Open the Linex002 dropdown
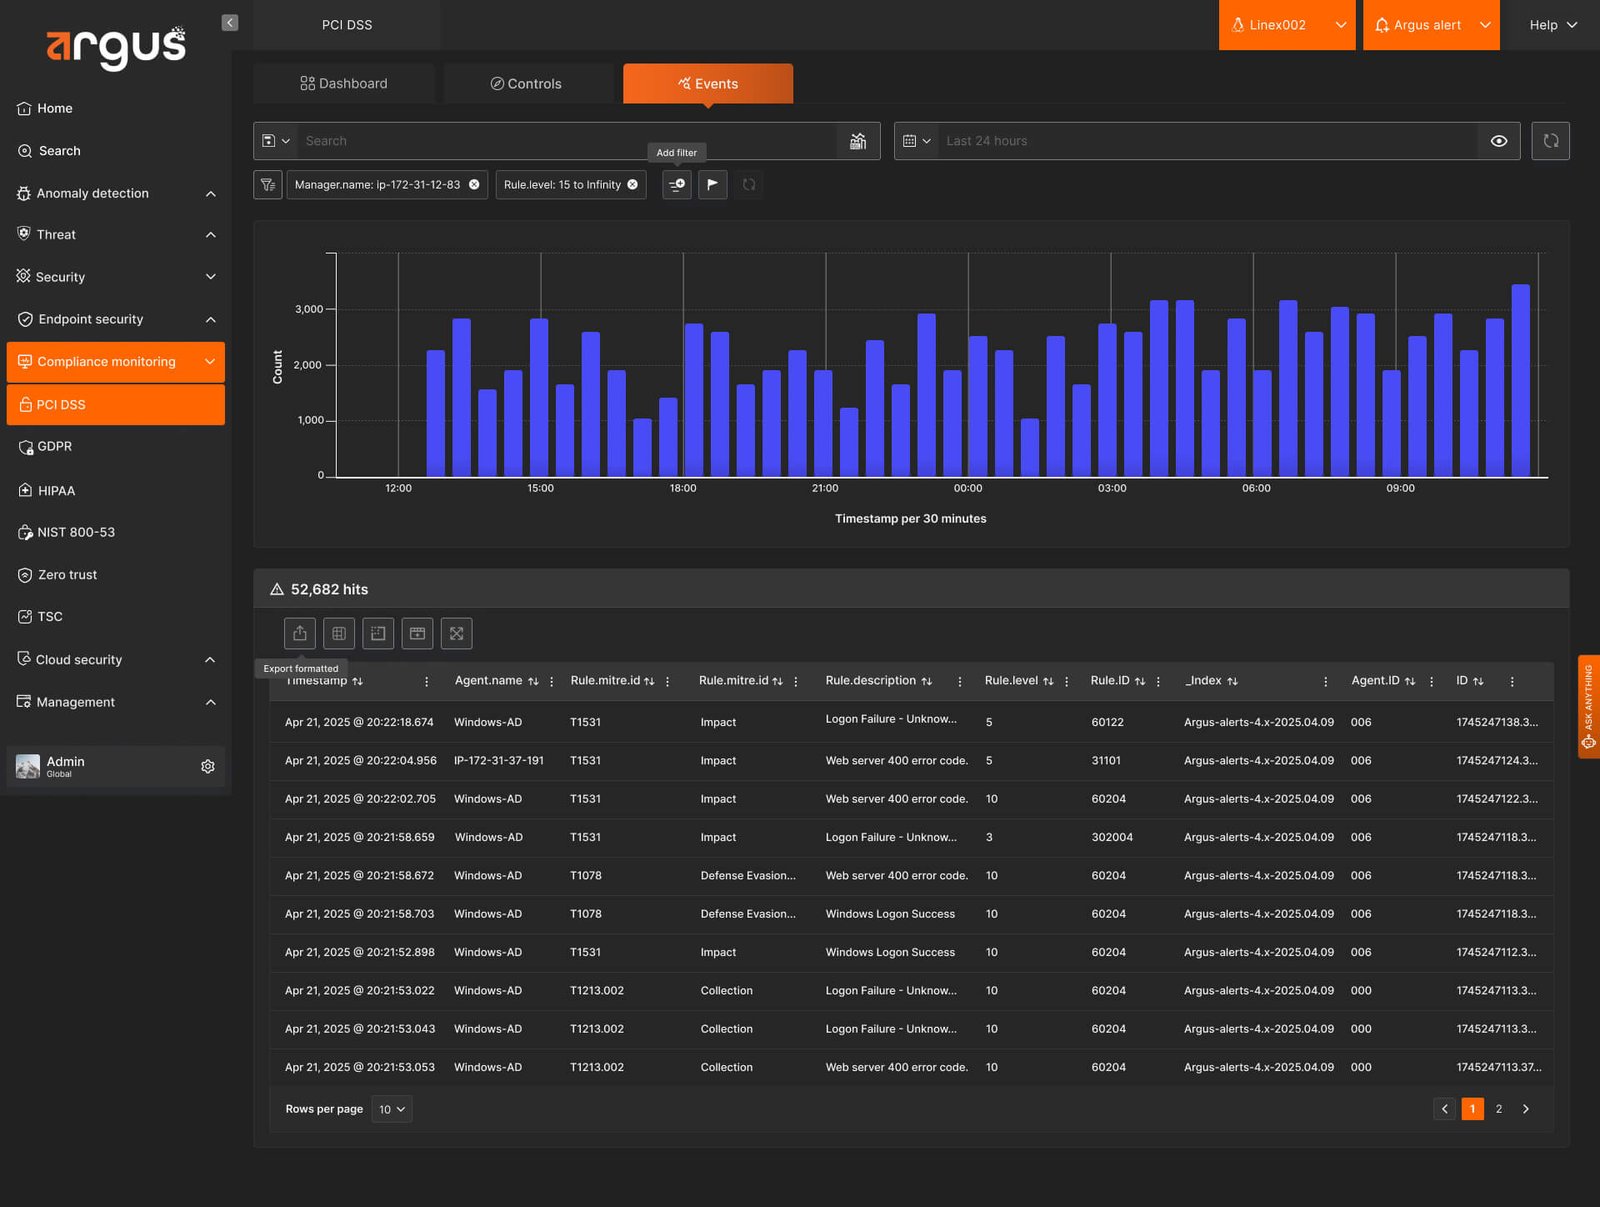The width and height of the screenshot is (1600, 1207). coord(1287,25)
